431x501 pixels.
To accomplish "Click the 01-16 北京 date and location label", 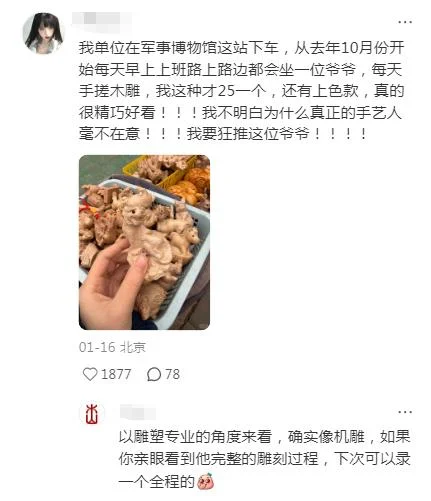I will (112, 347).
